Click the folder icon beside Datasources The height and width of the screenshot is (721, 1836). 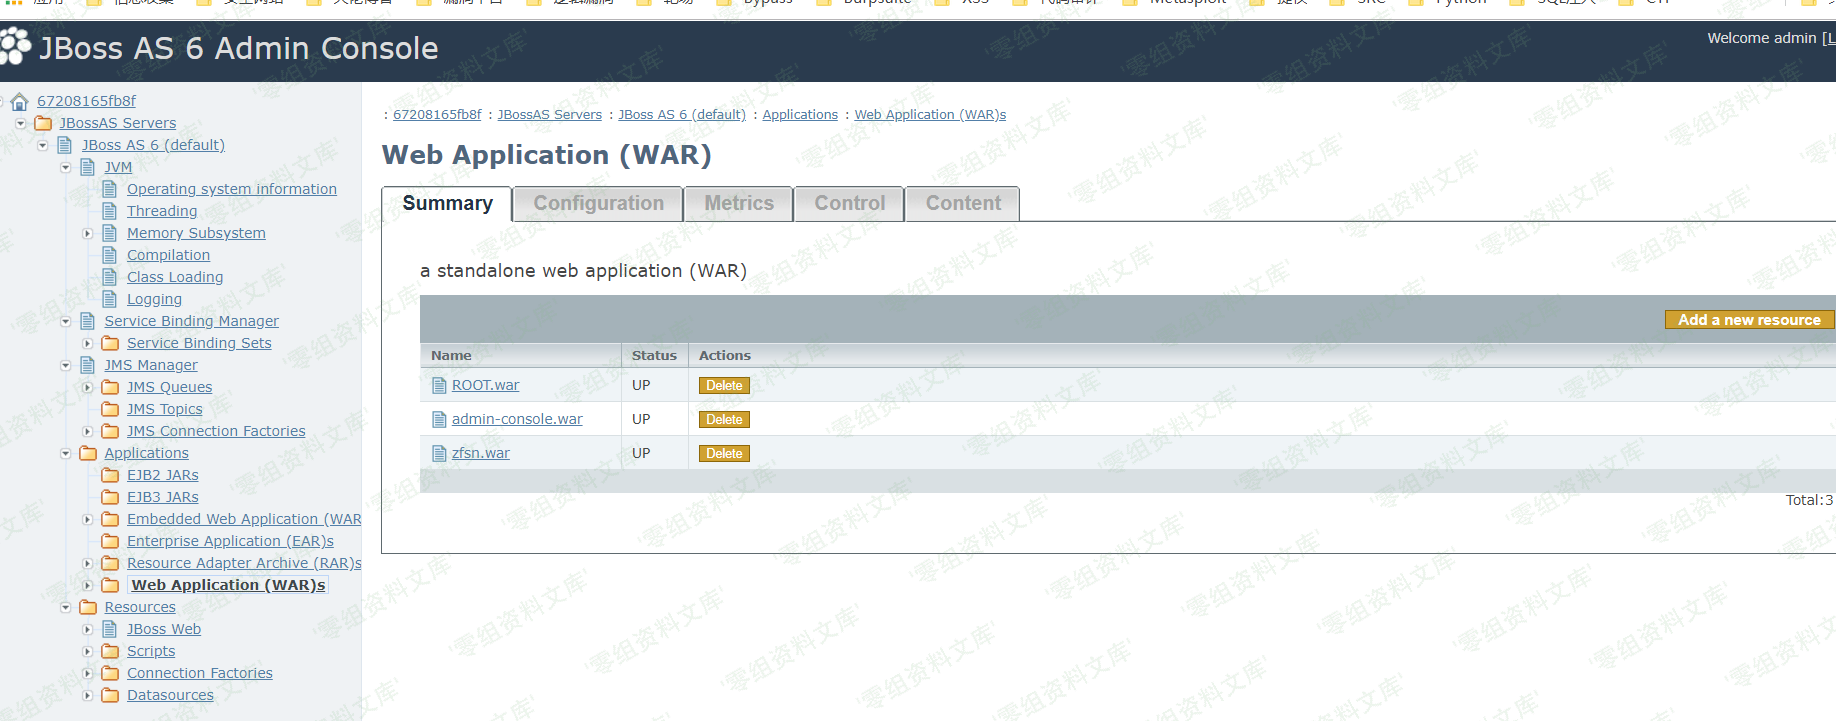[x=110, y=695]
